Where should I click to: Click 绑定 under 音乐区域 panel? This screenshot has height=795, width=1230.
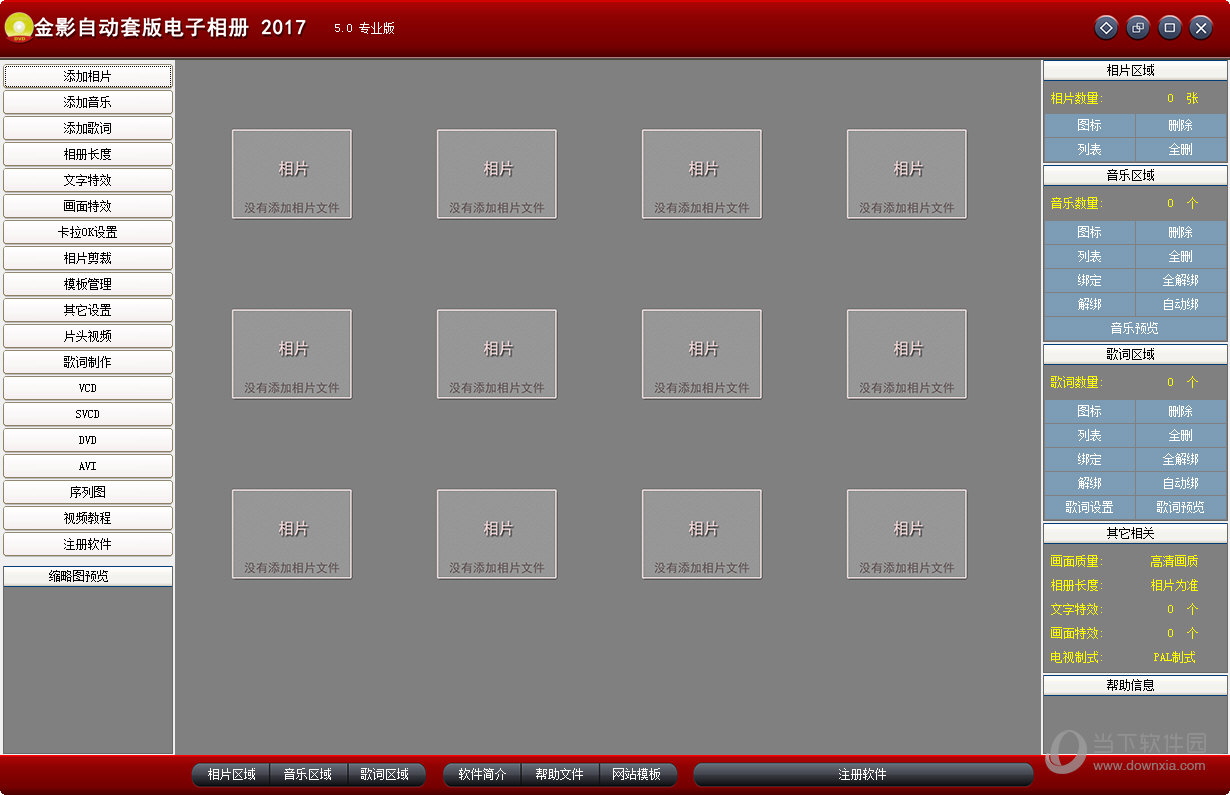coord(1090,280)
